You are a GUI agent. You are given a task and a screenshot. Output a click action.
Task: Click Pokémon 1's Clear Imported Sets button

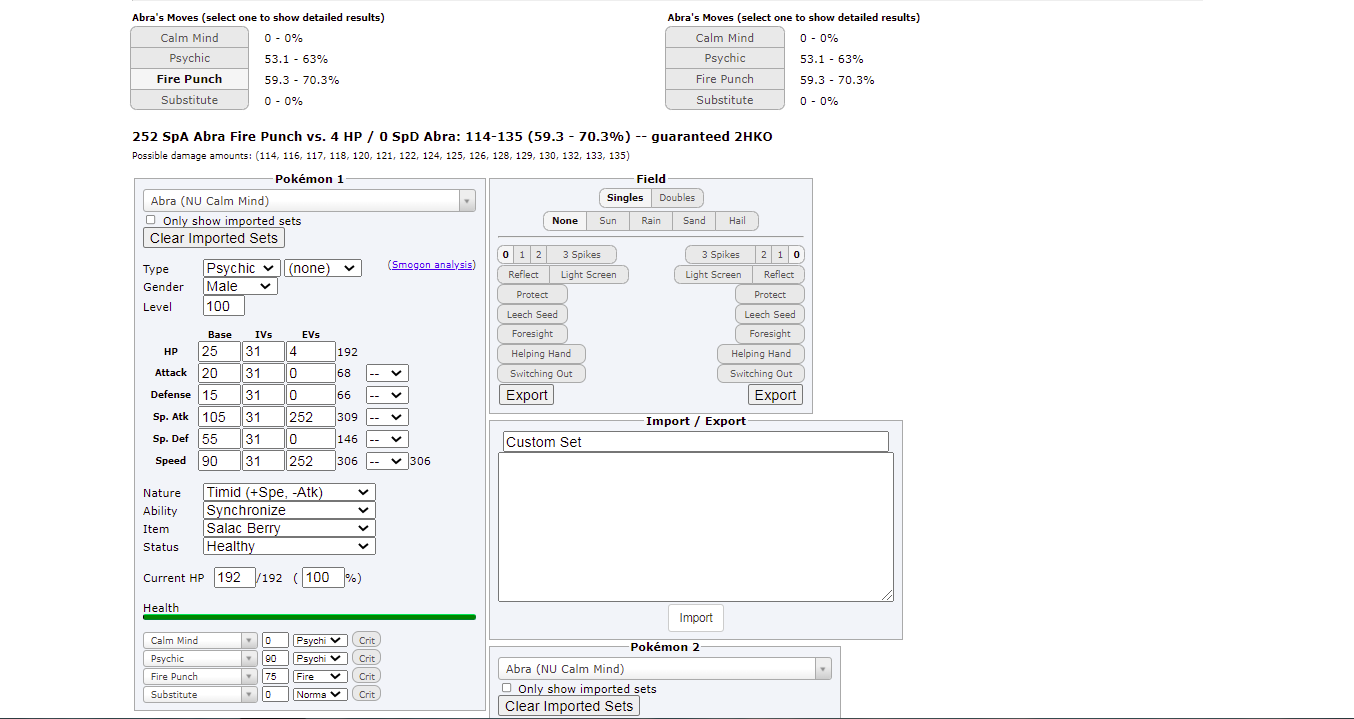(x=215, y=238)
